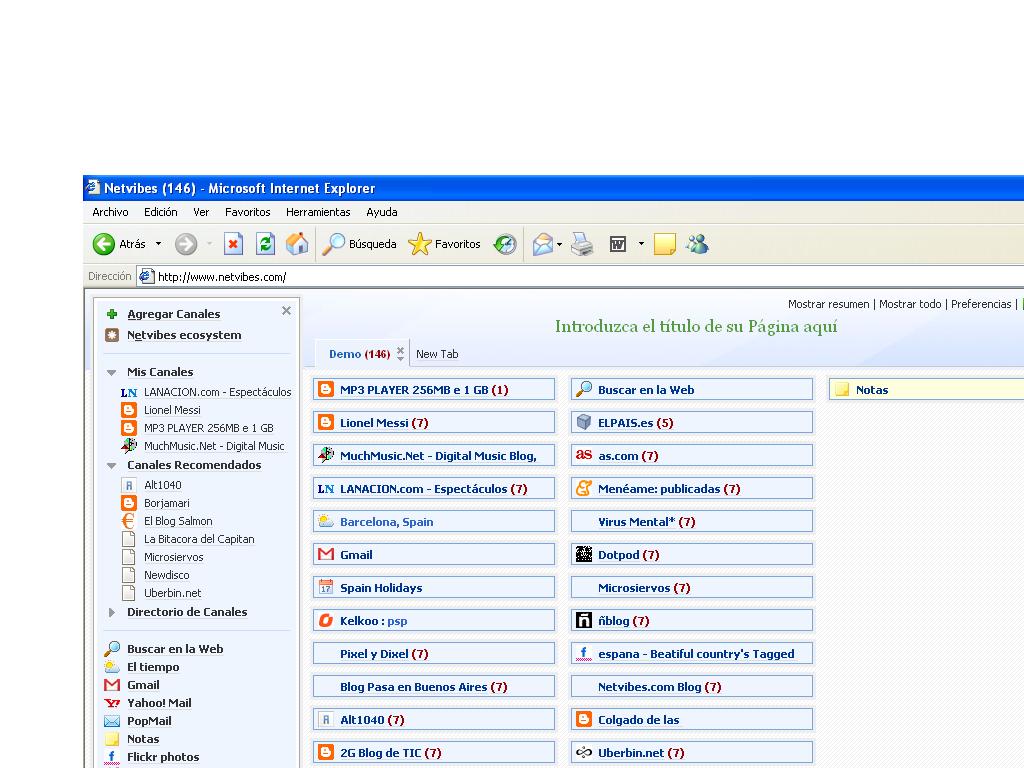Select LANACION.com - Espectáculos under Mis Canales
The image size is (1024, 768).
[217, 392]
